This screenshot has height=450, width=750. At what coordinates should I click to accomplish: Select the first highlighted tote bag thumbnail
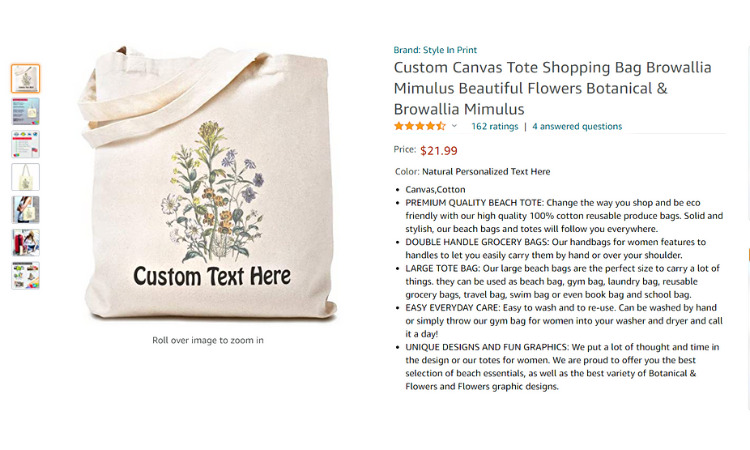point(26,78)
